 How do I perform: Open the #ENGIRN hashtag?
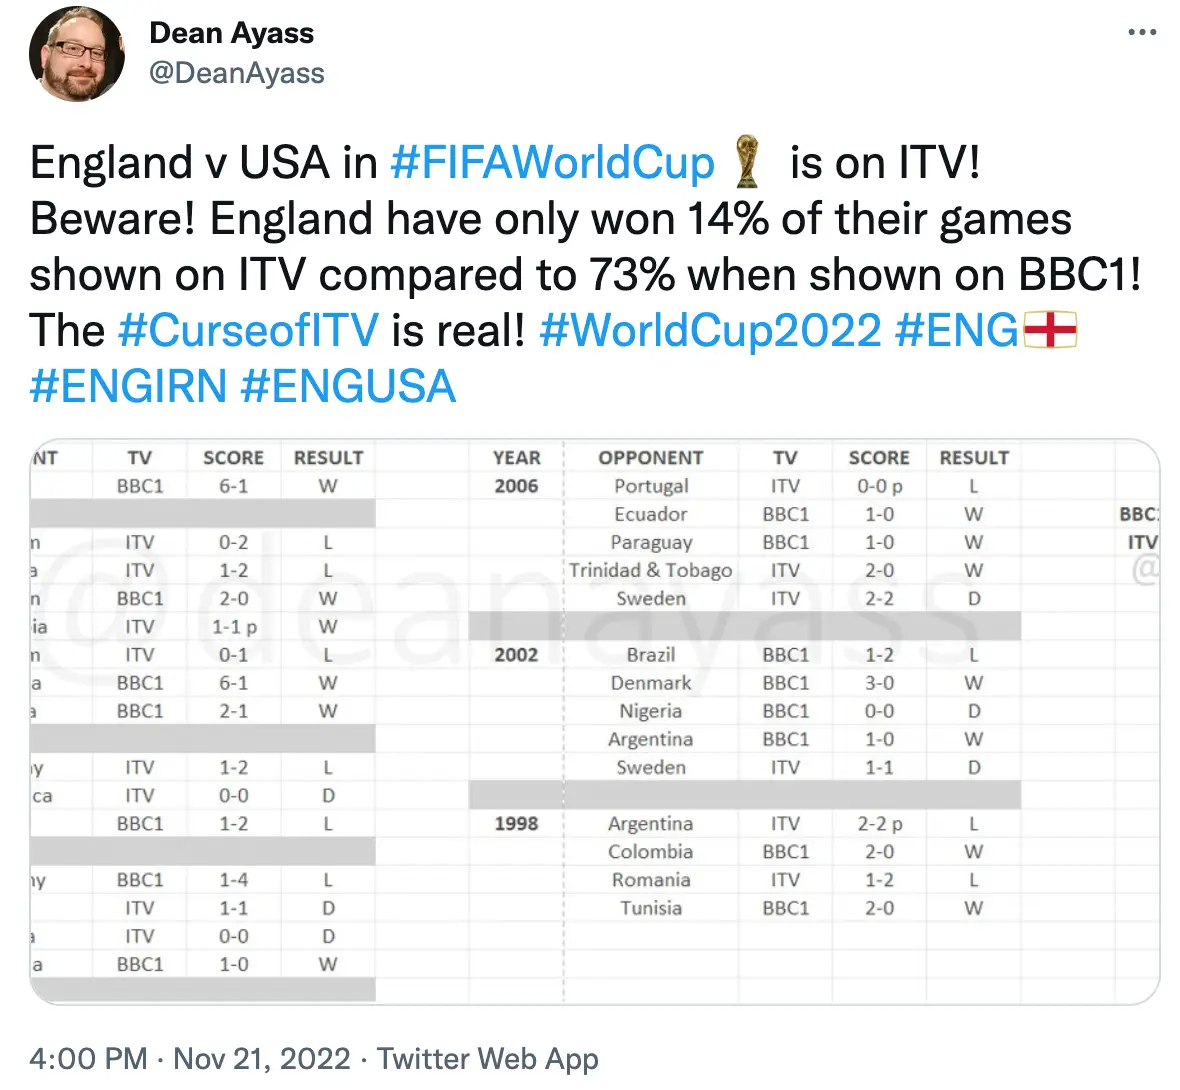click(x=128, y=387)
